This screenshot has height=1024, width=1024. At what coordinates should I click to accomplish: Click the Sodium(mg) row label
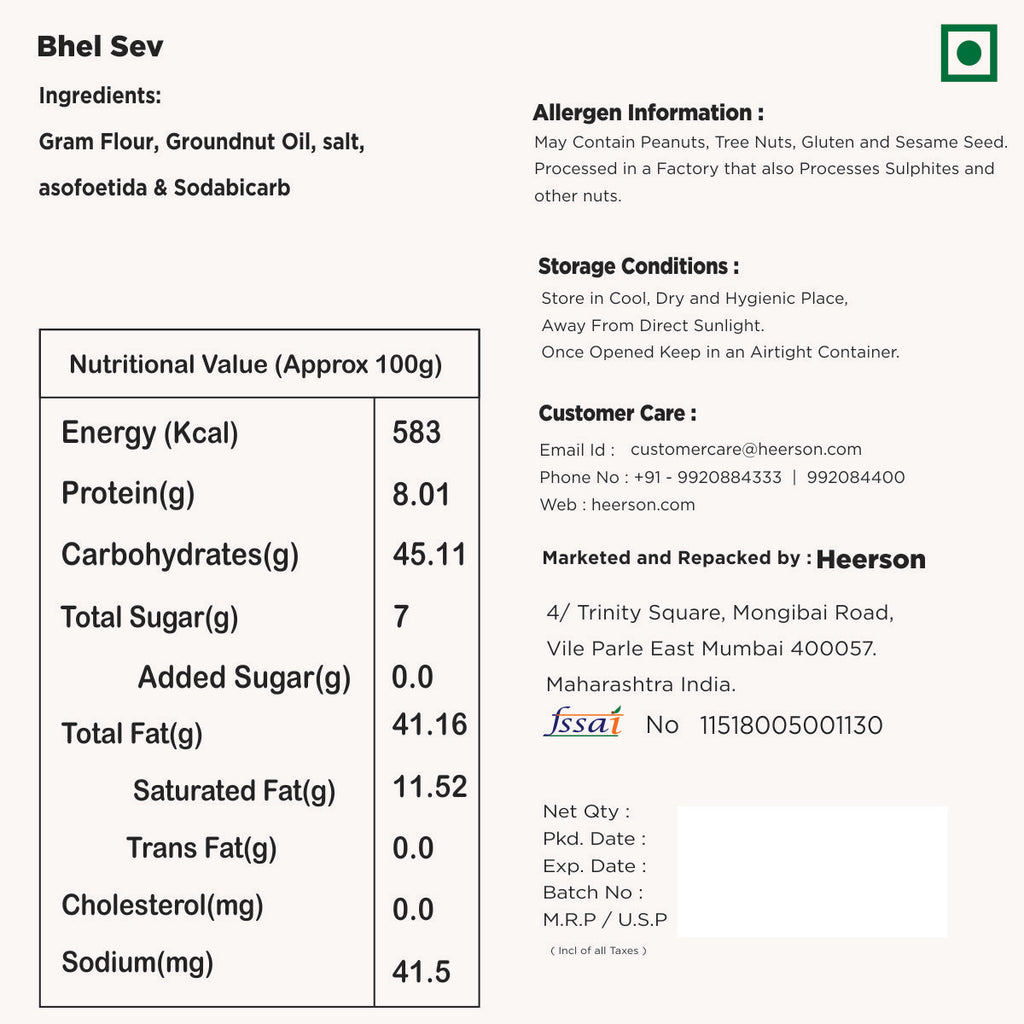(x=138, y=963)
